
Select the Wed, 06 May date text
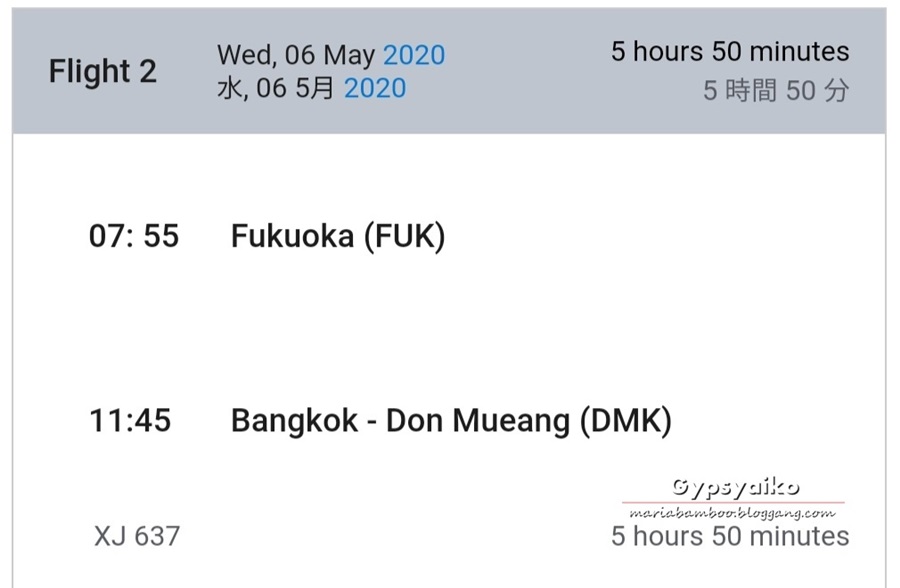point(296,56)
